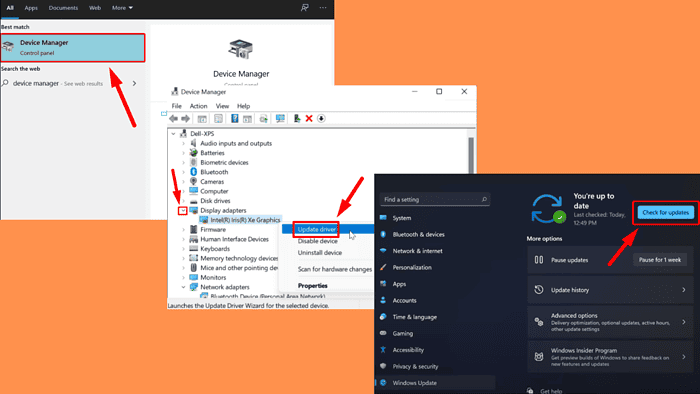Open the Windows Insider Program row
The image size is (700, 394).
[610, 357]
